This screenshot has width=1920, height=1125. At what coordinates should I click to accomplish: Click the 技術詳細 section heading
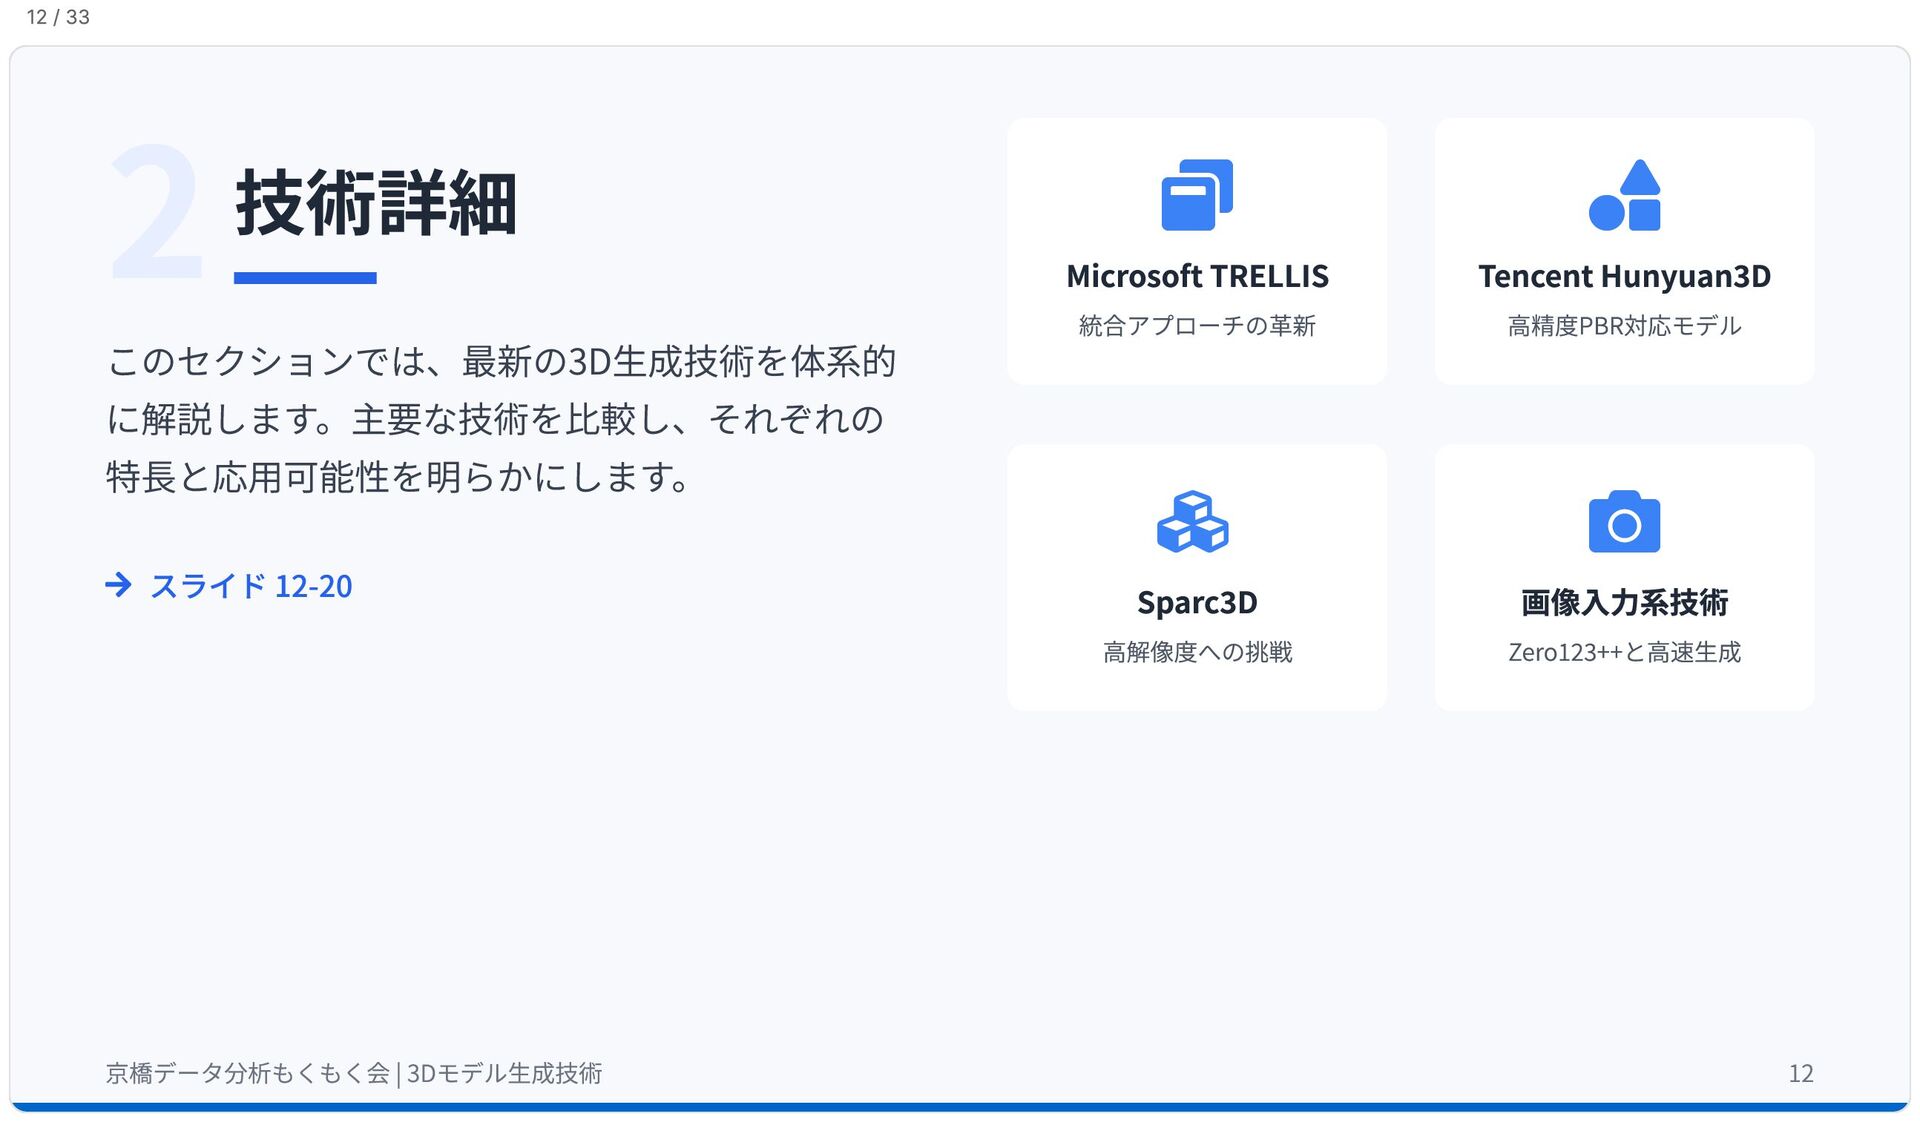pos(376,204)
